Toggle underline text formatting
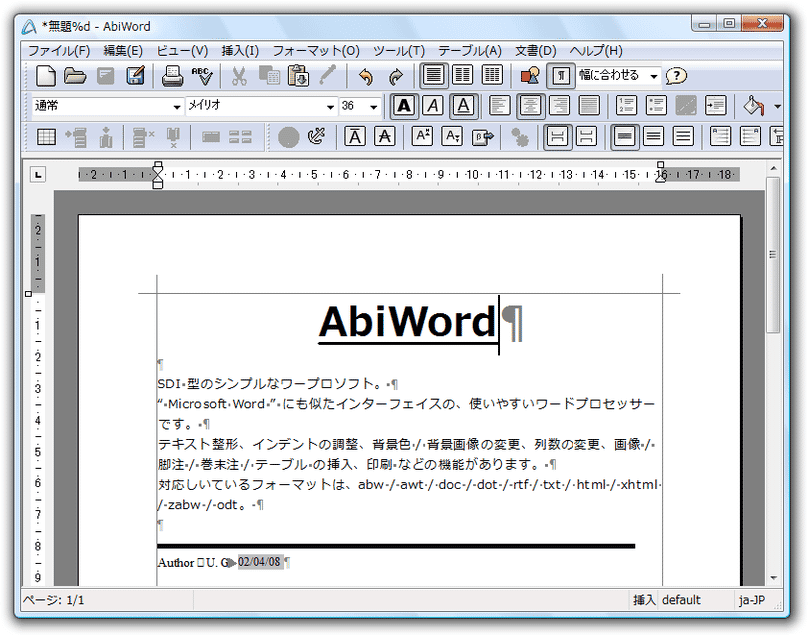This screenshot has width=809, height=635. click(x=463, y=106)
